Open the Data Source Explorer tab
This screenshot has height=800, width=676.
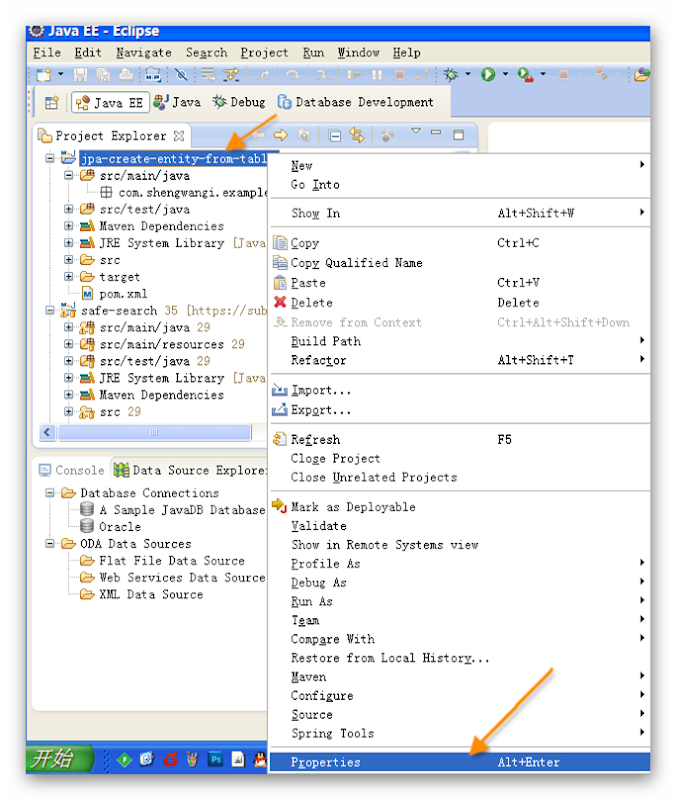click(x=190, y=470)
